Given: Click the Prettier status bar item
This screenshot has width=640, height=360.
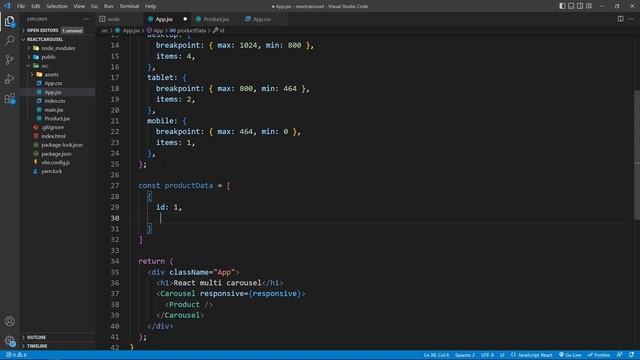Looking at the screenshot, I should [x=599, y=355].
